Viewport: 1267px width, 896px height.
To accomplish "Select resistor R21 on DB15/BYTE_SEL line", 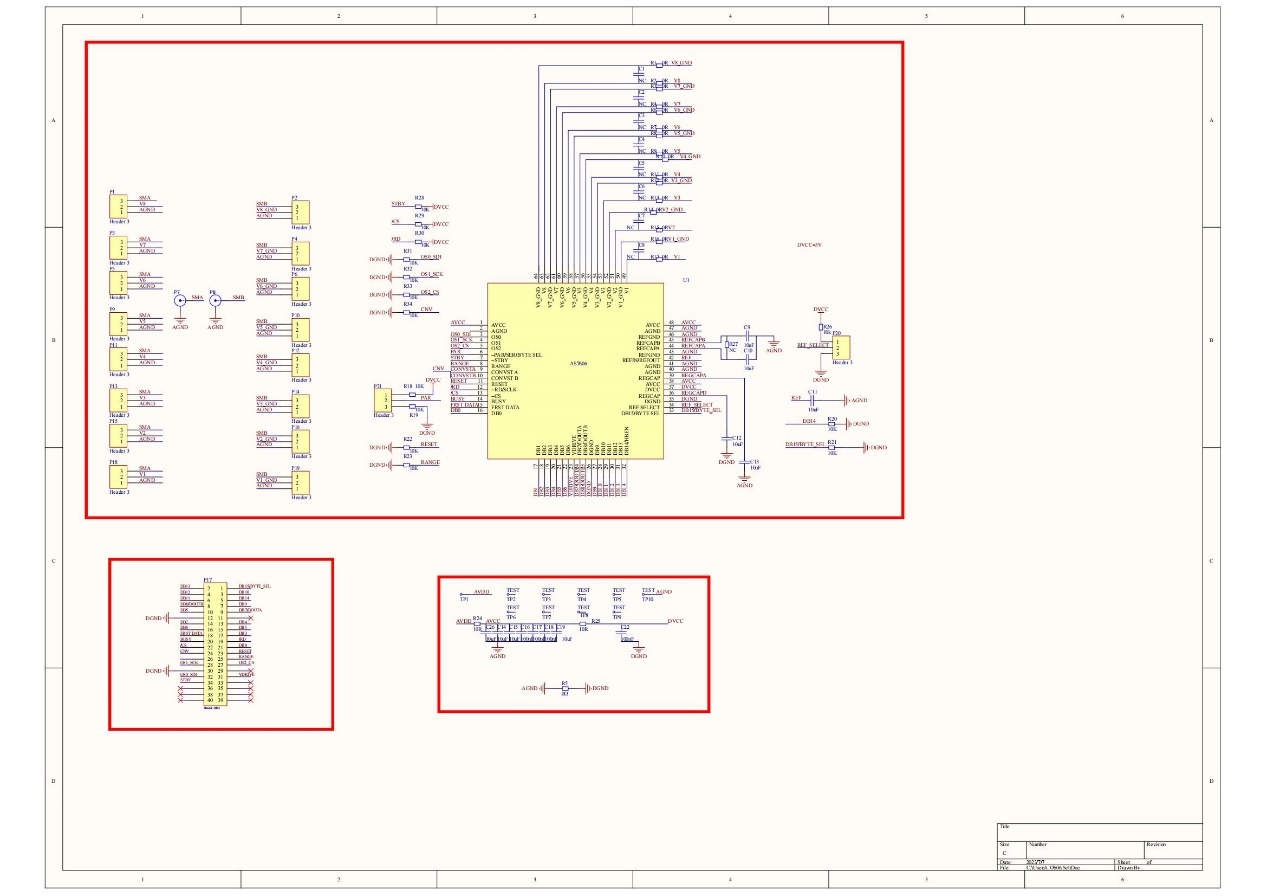I will coord(832,447).
